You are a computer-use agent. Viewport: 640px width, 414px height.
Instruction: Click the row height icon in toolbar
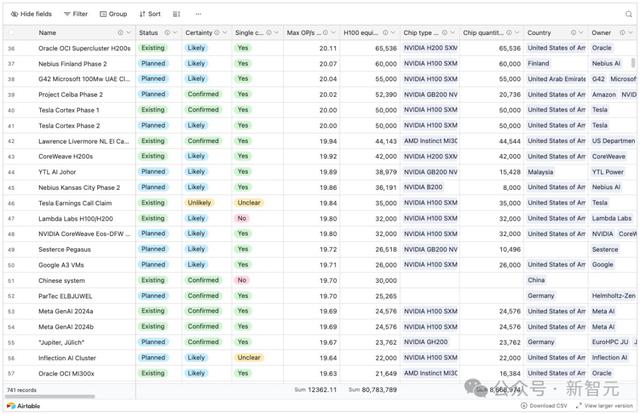click(176, 14)
